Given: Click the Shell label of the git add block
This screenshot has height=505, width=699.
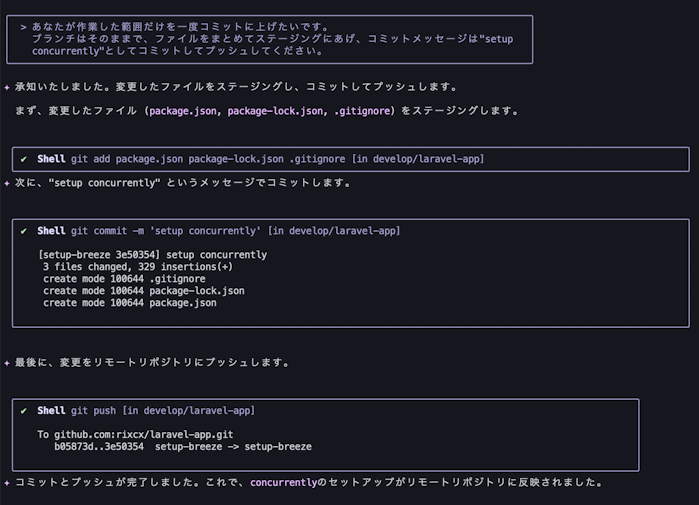Looking at the screenshot, I should pos(51,159).
